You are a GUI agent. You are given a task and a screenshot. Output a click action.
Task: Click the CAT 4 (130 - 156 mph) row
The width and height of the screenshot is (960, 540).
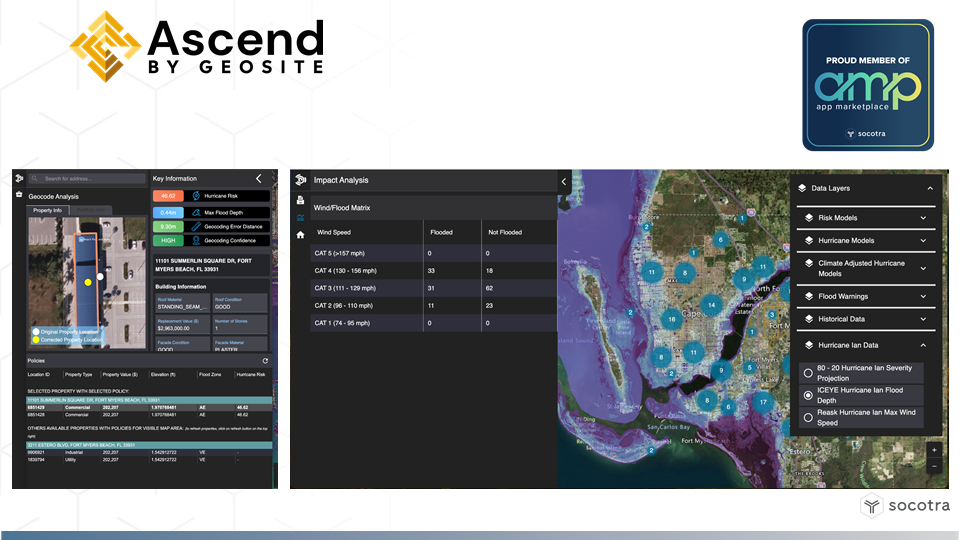433,271
